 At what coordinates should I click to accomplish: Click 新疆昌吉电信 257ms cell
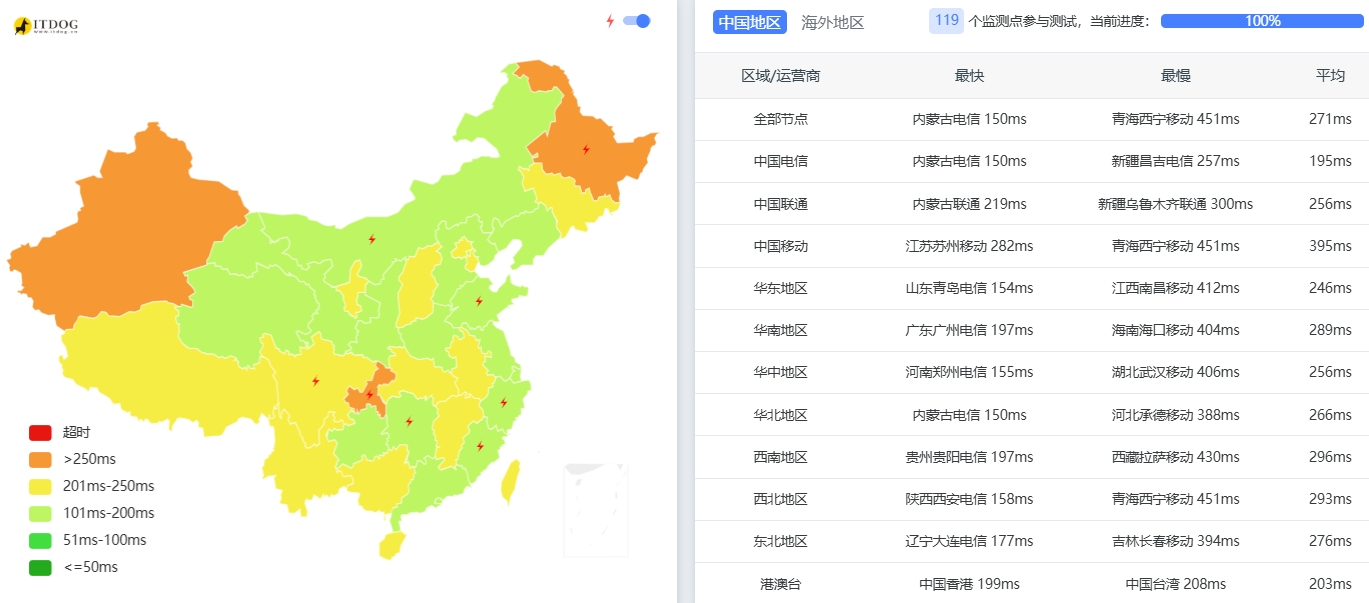(x=1175, y=161)
